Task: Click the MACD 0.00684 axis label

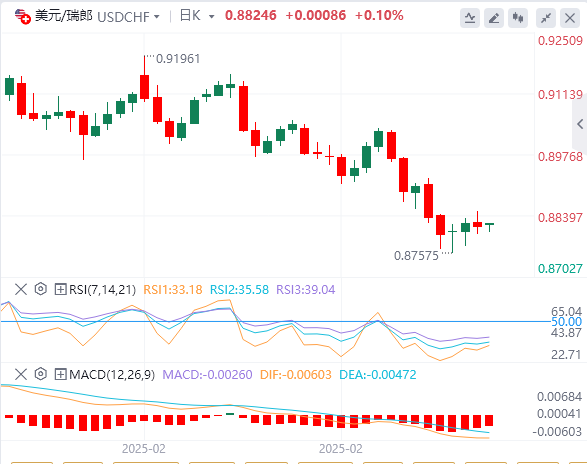Action: [x=559, y=397]
